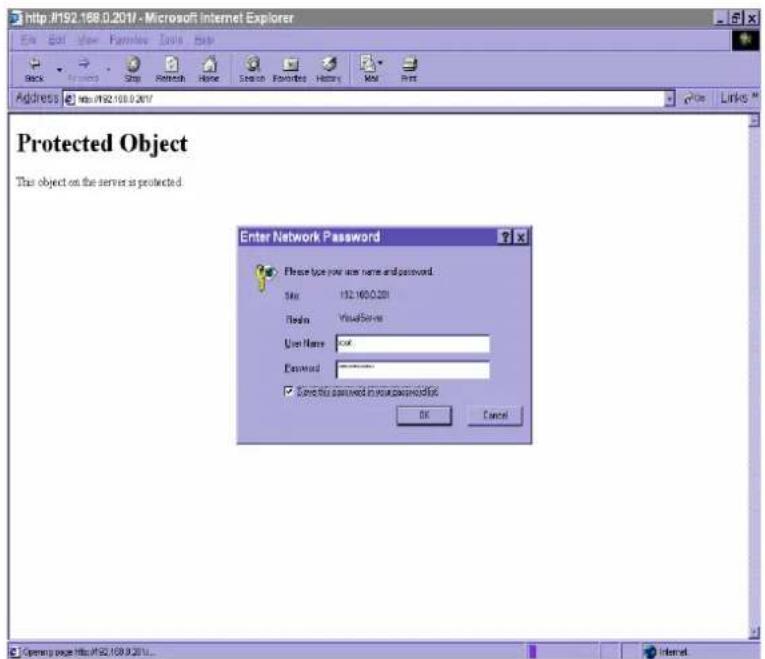Click the 'Opening page' status bar text
This screenshot has height=659, width=765.
89,652
